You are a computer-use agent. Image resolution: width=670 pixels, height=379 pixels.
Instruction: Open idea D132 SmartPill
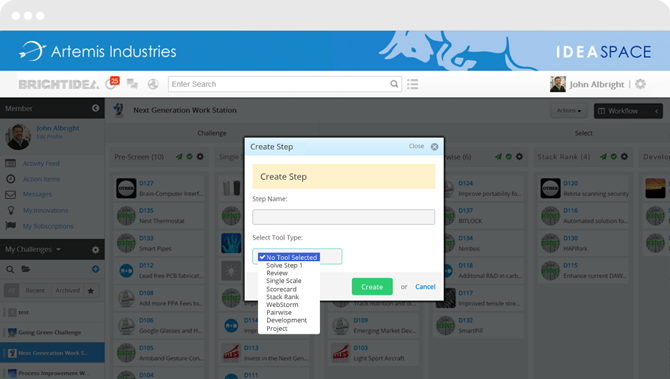coord(479,326)
